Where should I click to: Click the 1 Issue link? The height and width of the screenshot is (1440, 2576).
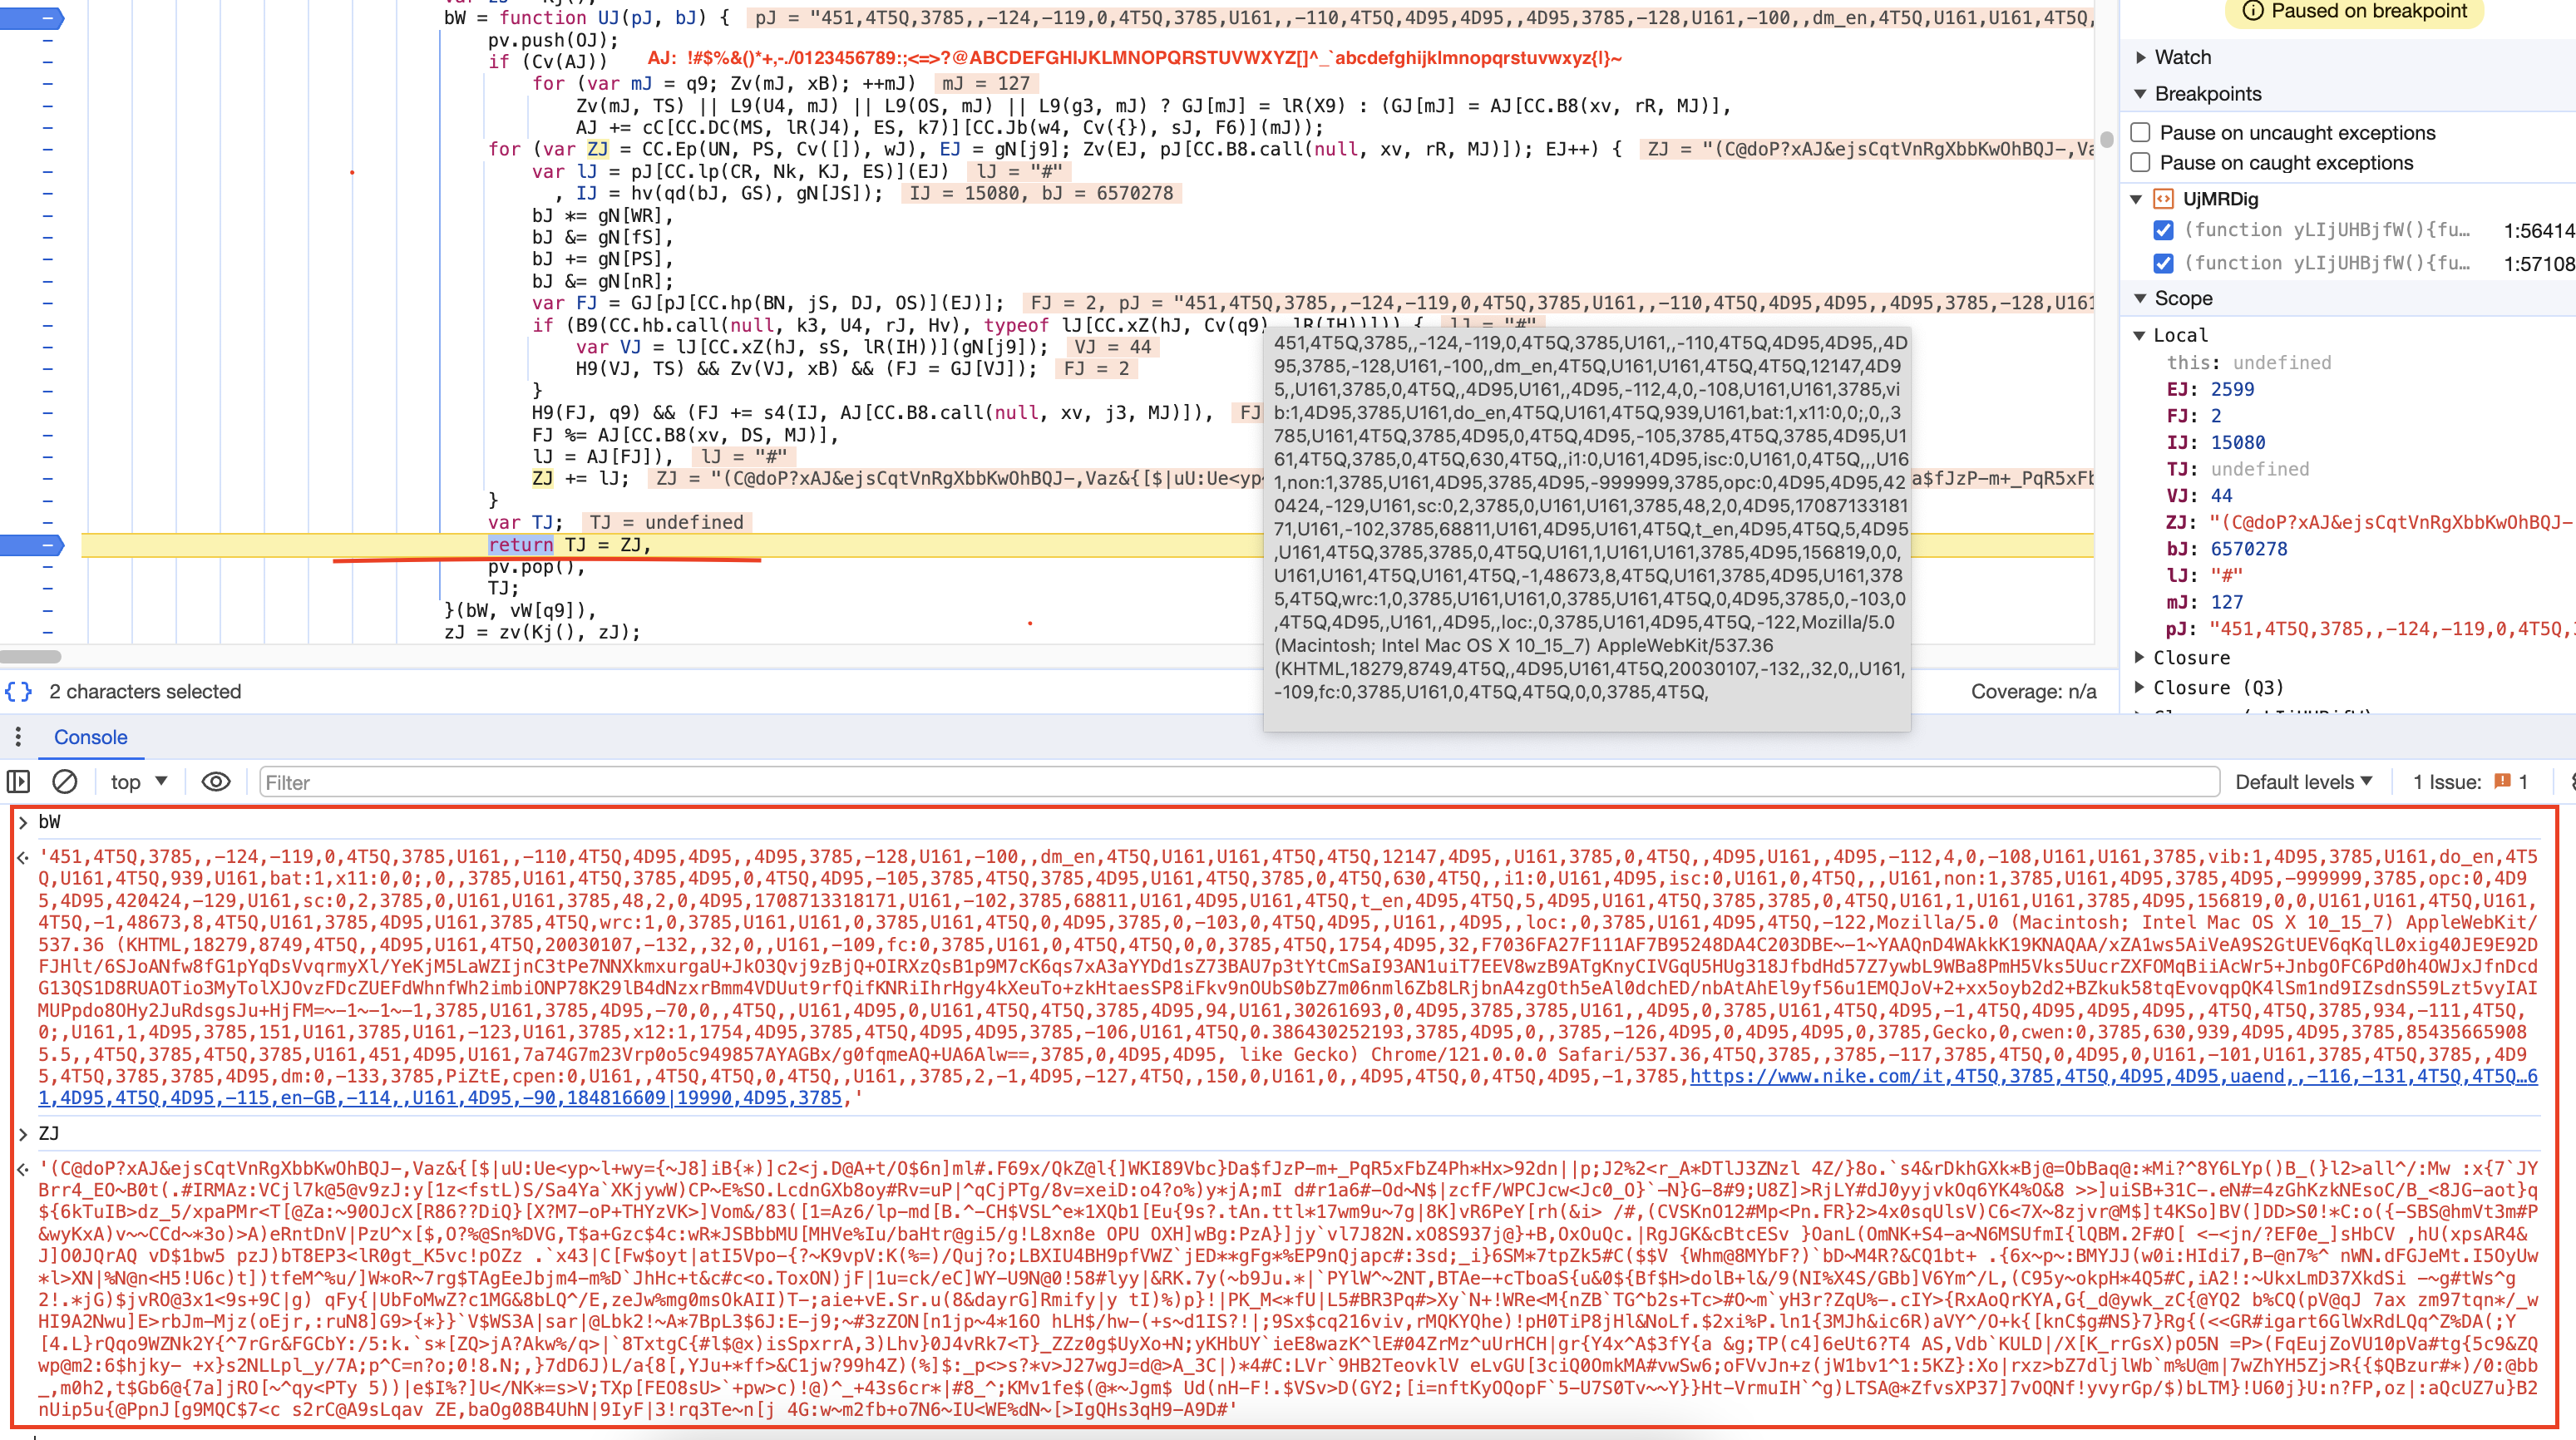tap(2470, 782)
